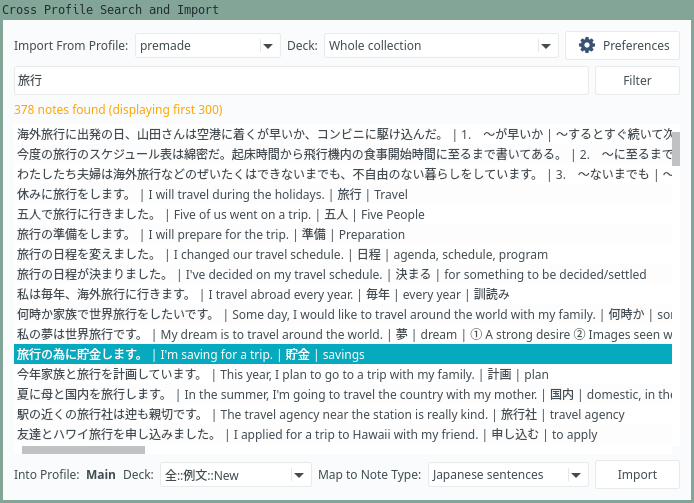Screen dimensions: 694x503
Task: Click the Preferences gear icon
Action: click(x=587, y=45)
